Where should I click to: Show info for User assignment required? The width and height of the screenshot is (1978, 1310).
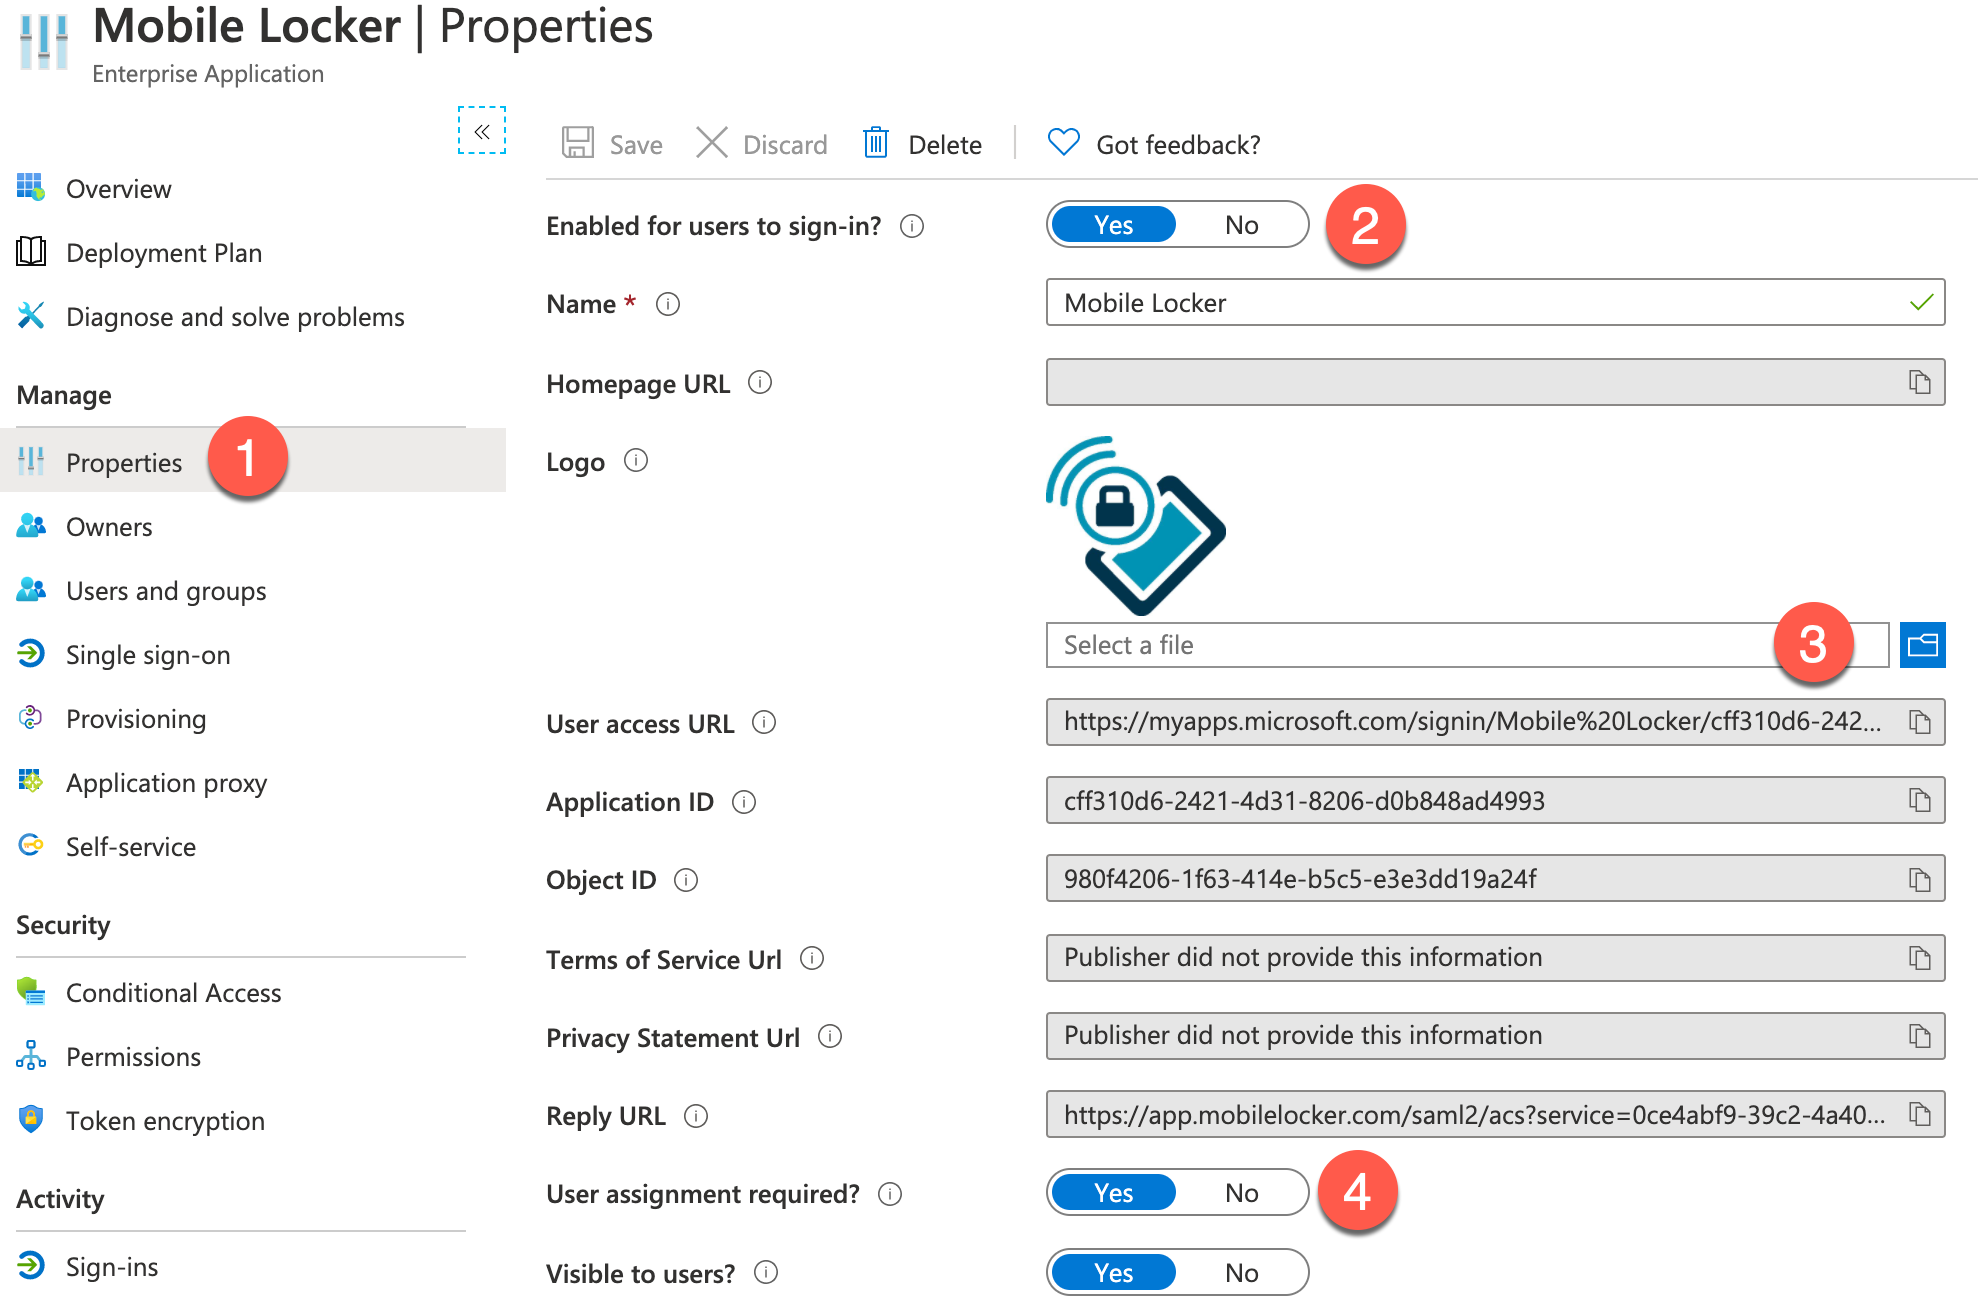pos(890,1194)
